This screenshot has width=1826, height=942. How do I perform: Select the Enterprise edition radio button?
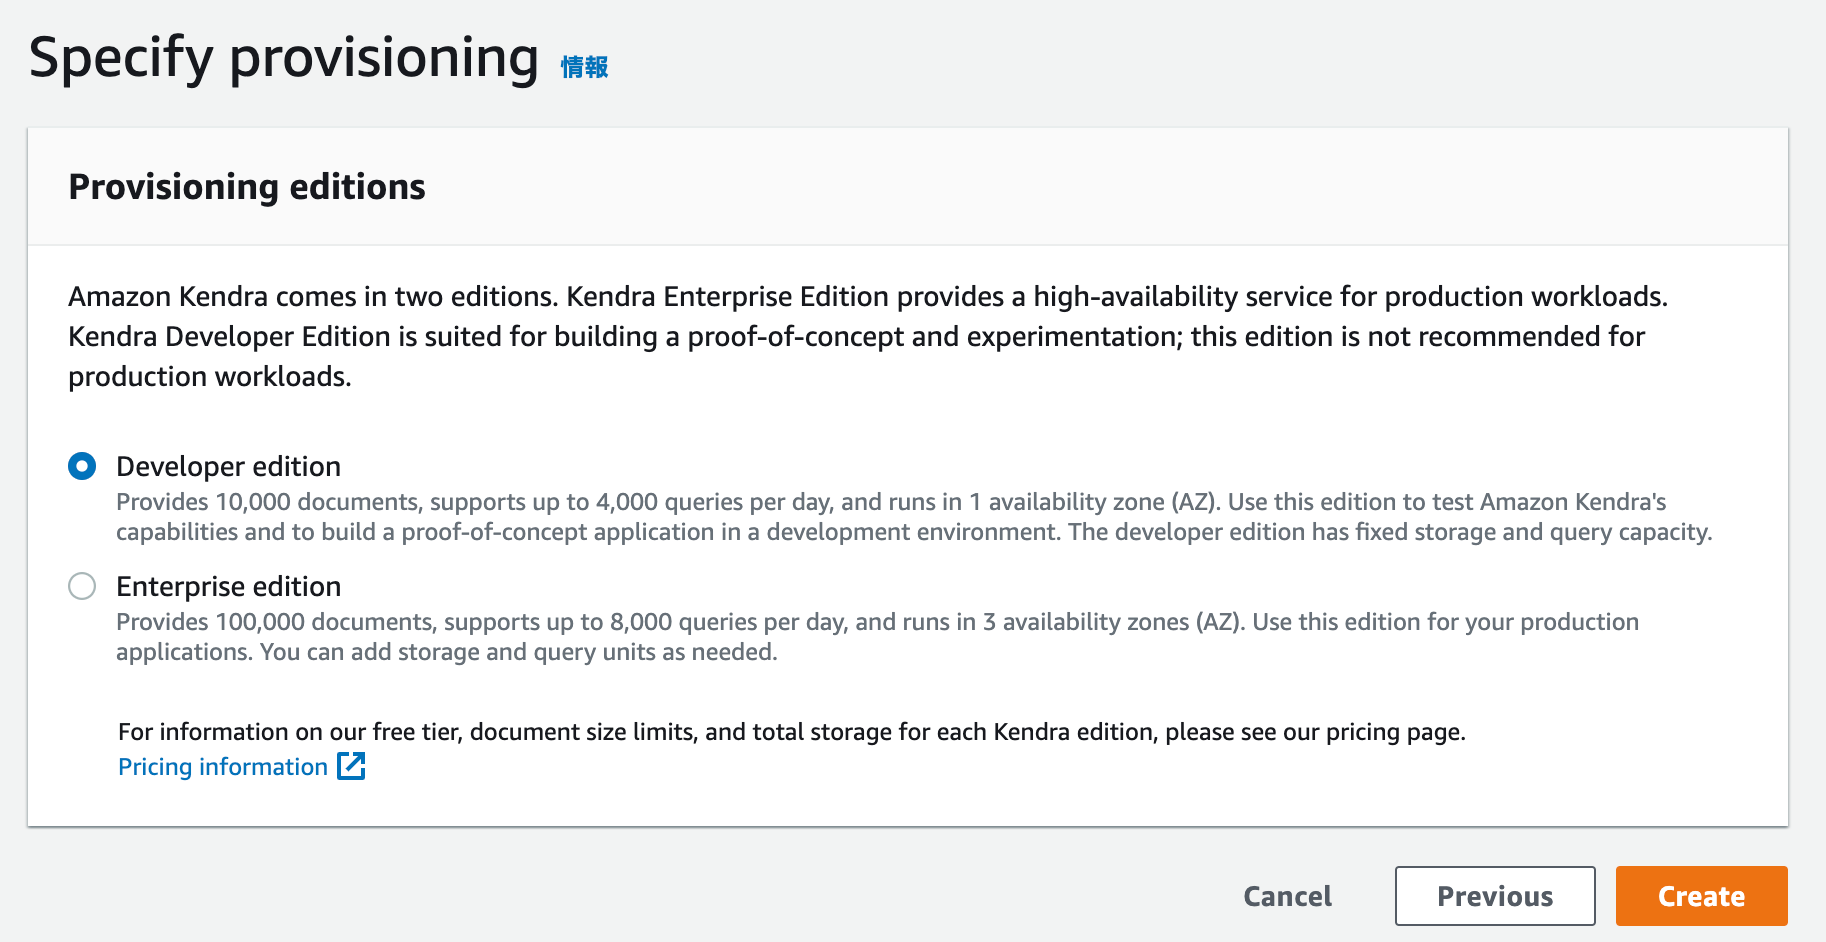click(x=83, y=586)
